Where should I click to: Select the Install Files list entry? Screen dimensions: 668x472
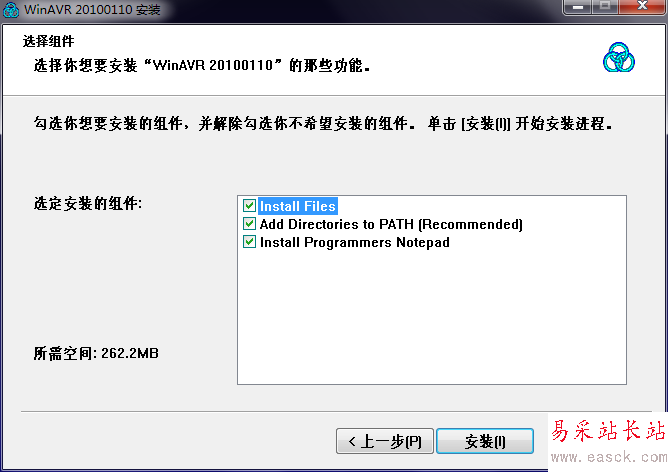point(298,206)
